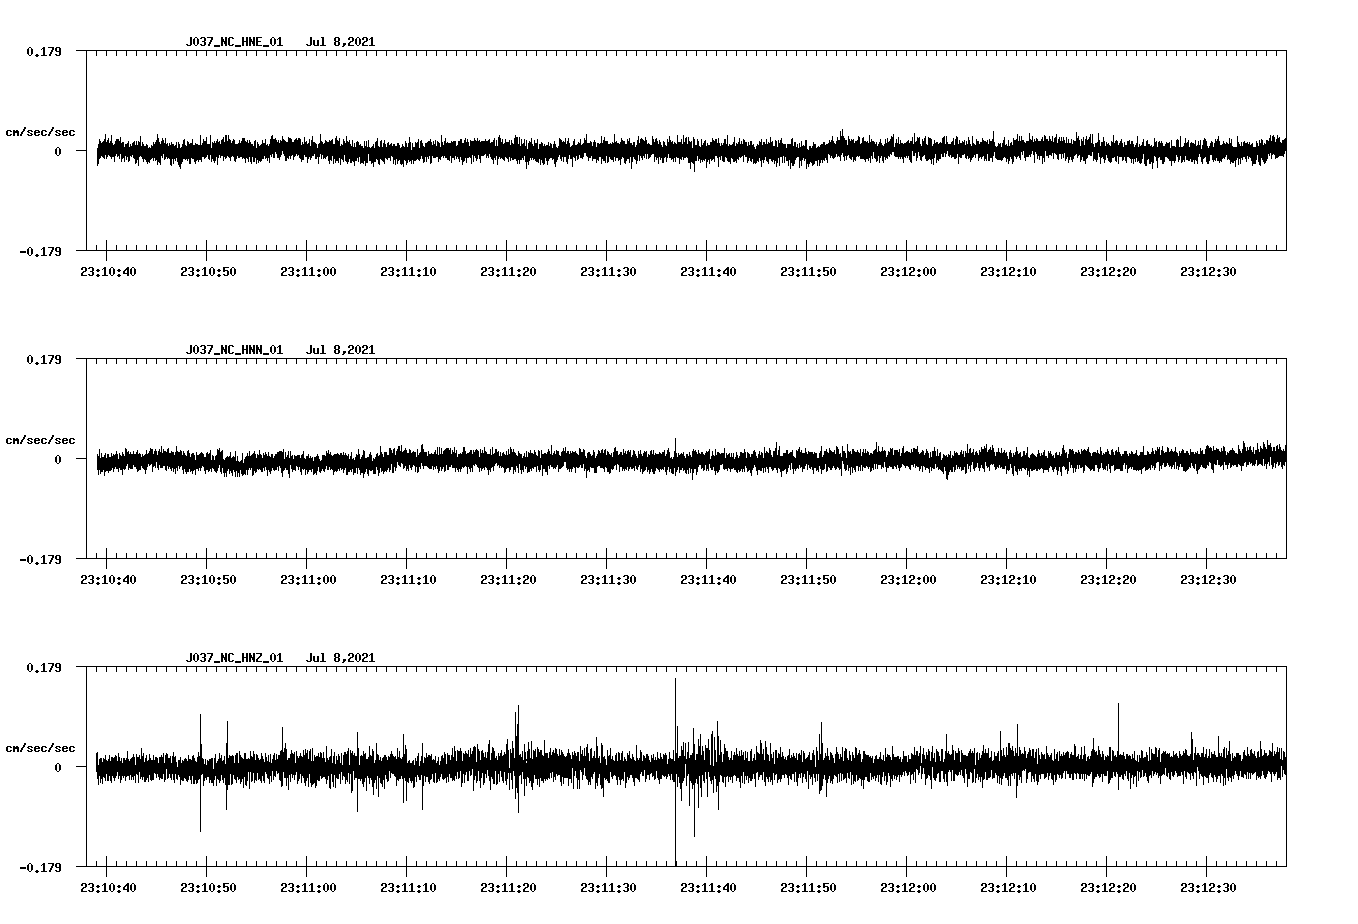1358x924 pixels.
Task: Click the cm/sec/sec unit label of the HNZ plot
Action: coord(40,748)
